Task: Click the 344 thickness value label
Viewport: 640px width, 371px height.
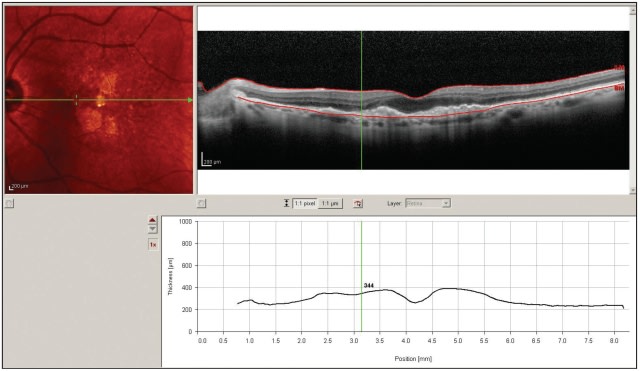Action: (x=369, y=286)
